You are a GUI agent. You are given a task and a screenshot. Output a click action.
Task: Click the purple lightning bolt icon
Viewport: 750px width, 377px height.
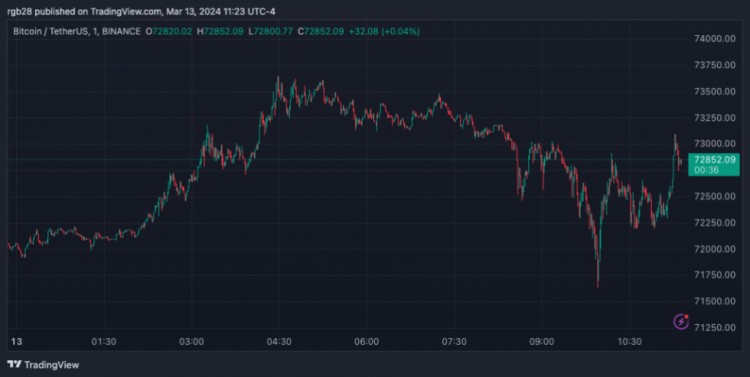point(681,322)
